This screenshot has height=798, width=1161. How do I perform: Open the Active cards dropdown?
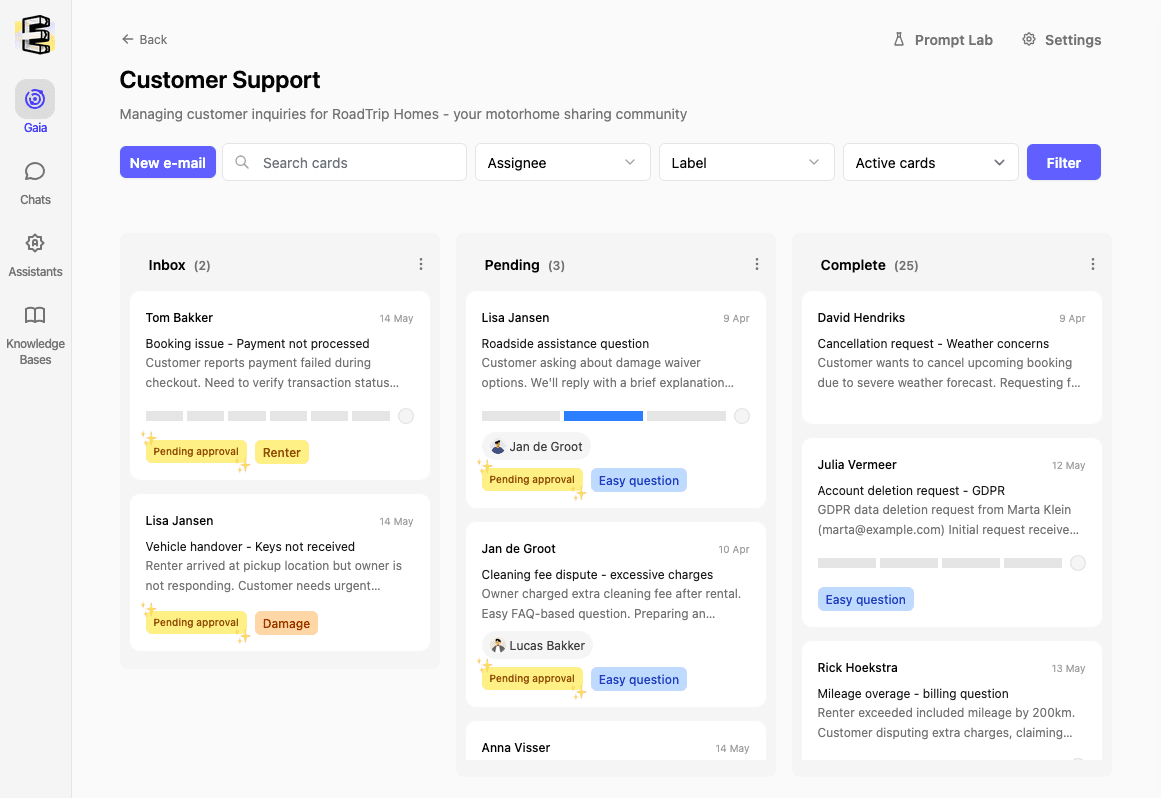930,163
